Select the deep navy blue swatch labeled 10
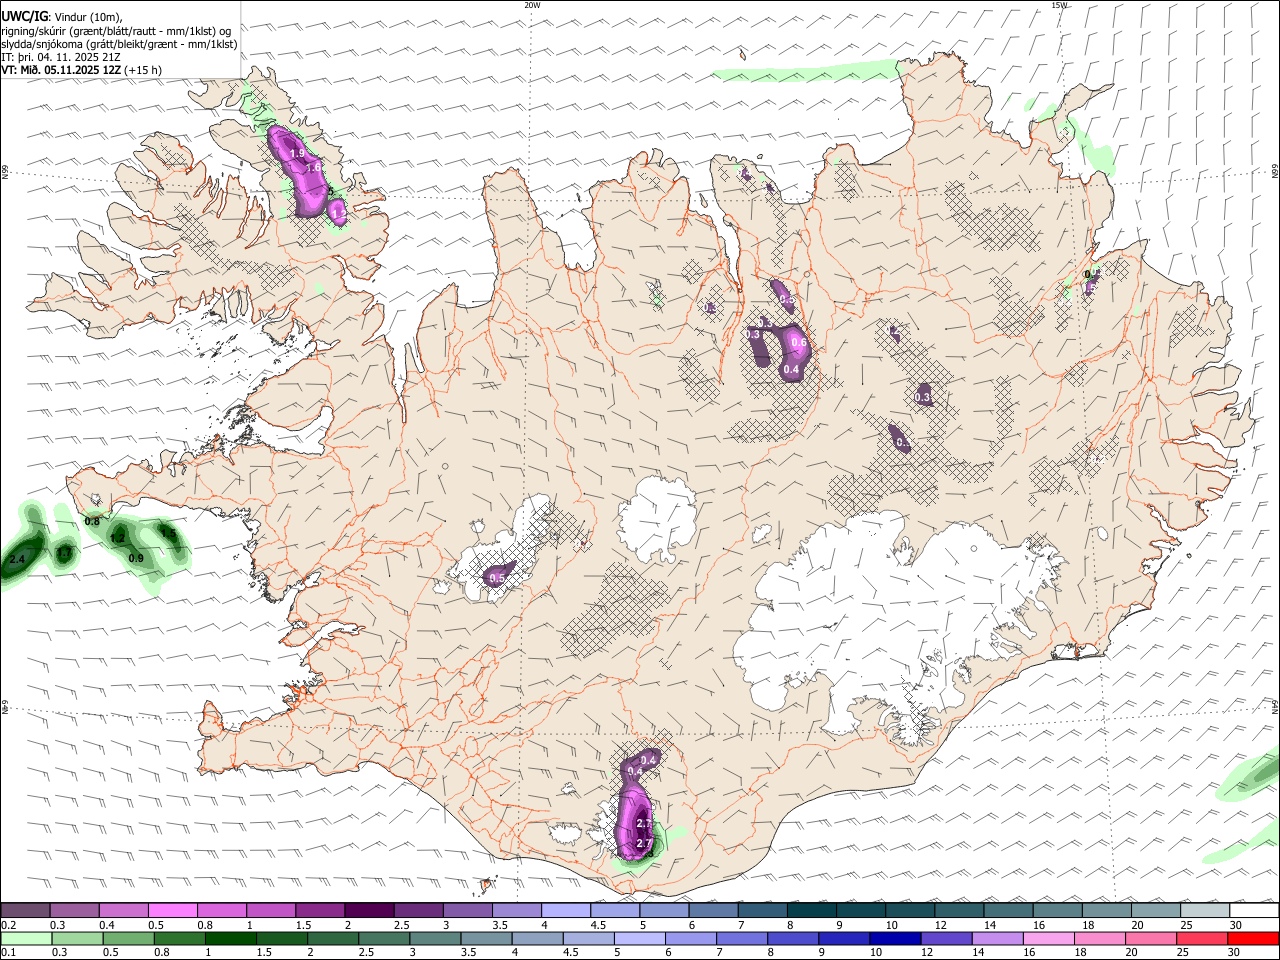1280x960 pixels. (x=895, y=938)
